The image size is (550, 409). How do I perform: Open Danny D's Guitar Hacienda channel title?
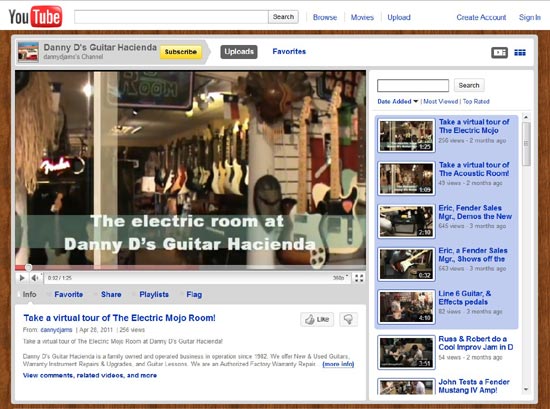pyautogui.click(x=100, y=47)
